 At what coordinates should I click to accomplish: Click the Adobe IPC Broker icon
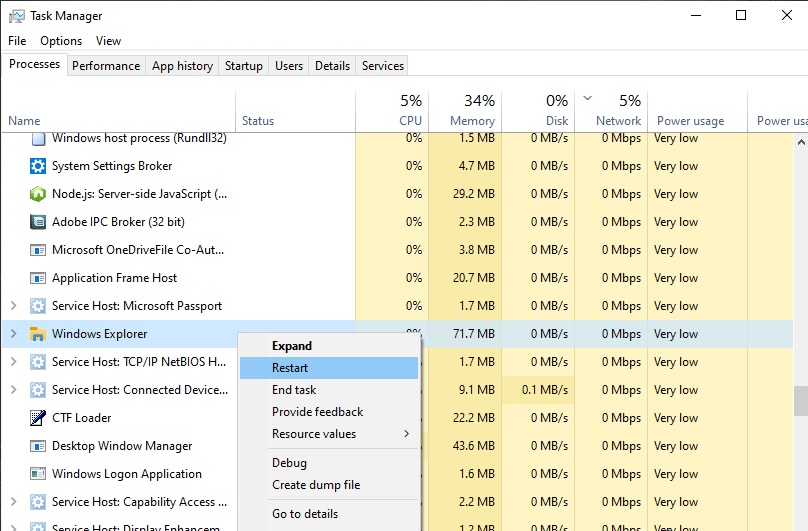click(38, 222)
